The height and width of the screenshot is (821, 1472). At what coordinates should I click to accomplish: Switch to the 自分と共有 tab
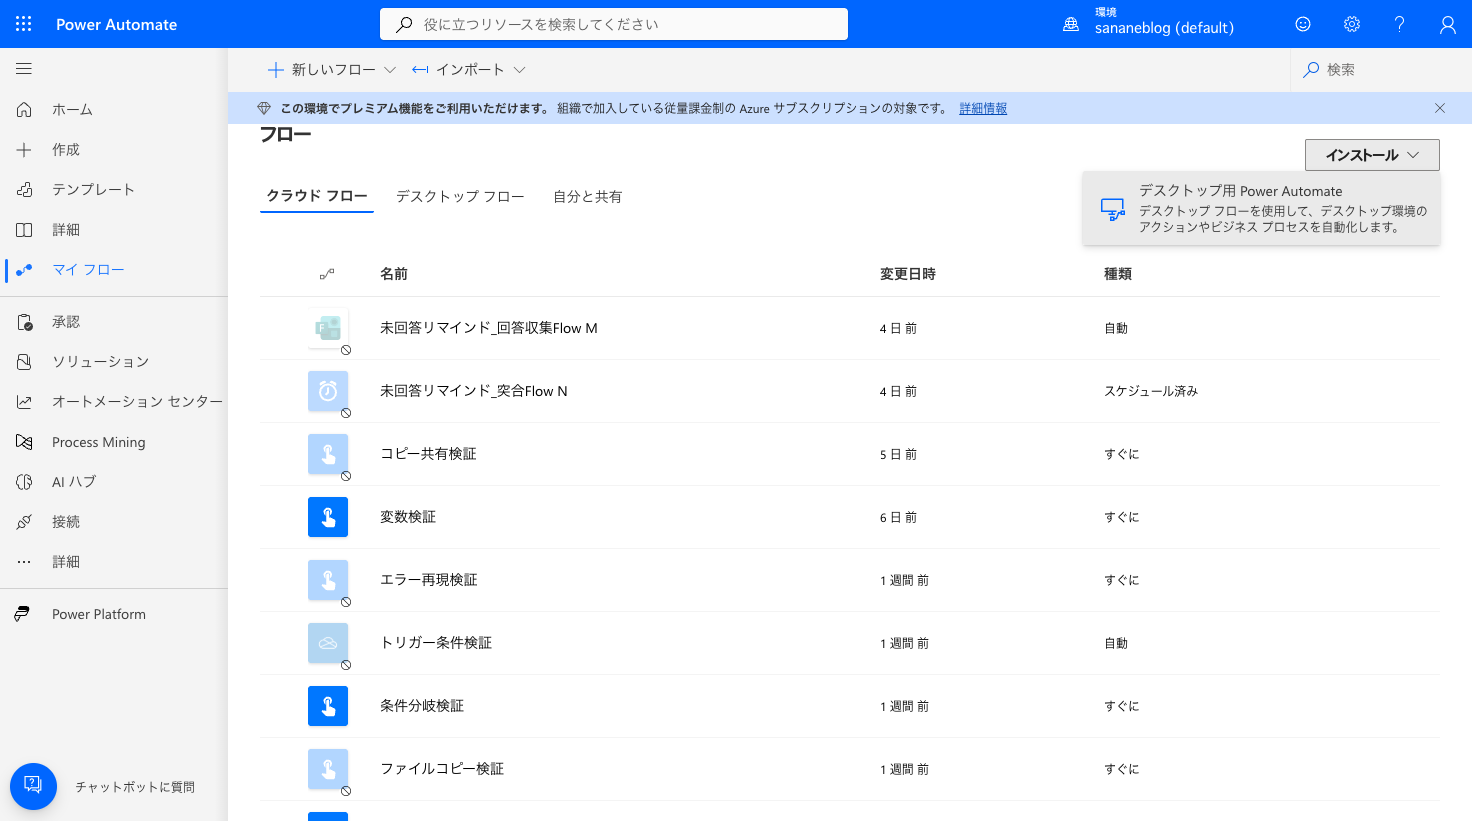click(588, 196)
